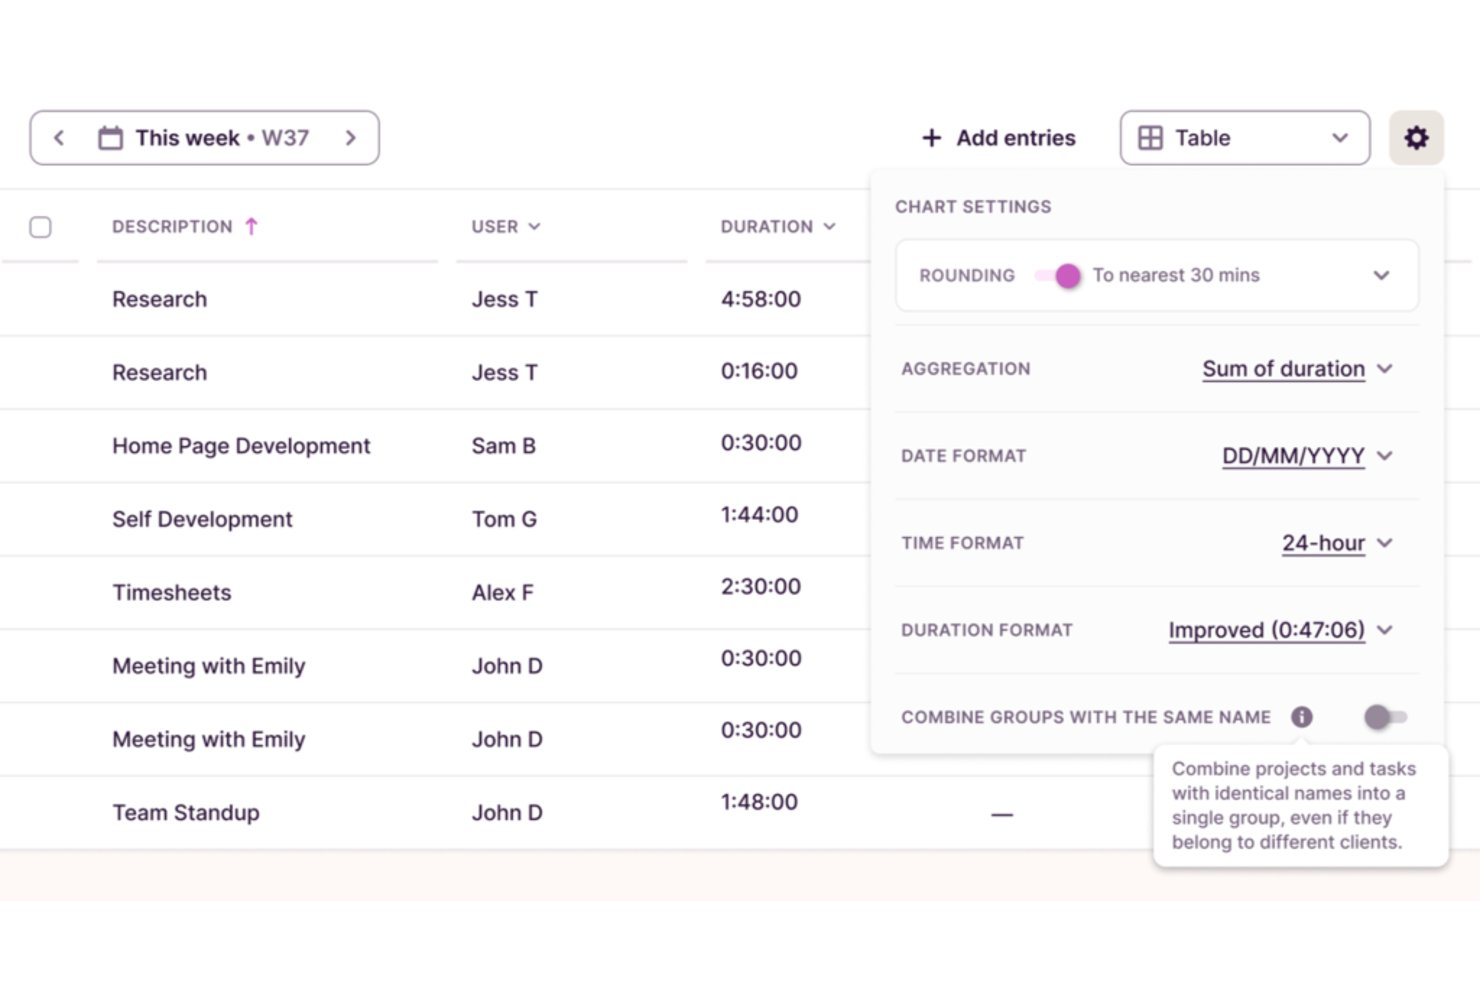The width and height of the screenshot is (1480, 987).
Task: Open Duration format Improved dropdown
Action: point(1280,630)
